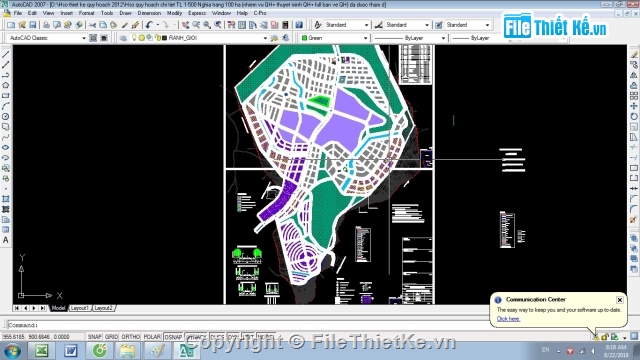Click the green color swatch in properties toolbar
This screenshot has height=360, width=640.
(x=304, y=38)
